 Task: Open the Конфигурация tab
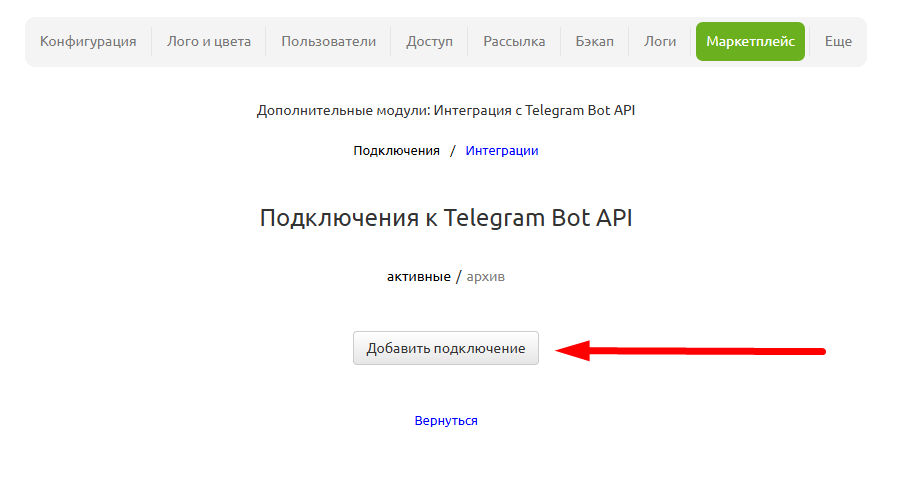point(88,42)
